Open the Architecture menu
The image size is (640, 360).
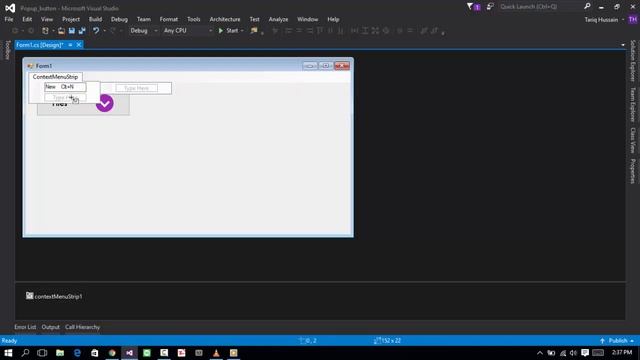coord(225,19)
